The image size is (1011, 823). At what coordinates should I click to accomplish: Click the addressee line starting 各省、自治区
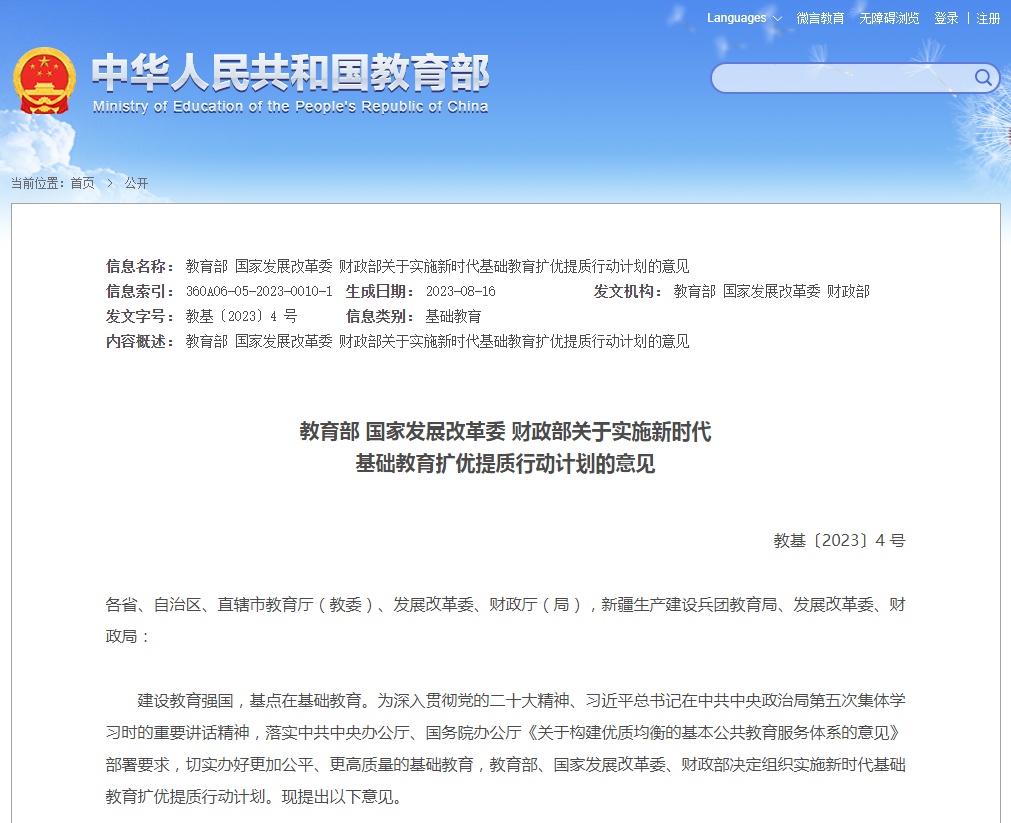(x=506, y=620)
